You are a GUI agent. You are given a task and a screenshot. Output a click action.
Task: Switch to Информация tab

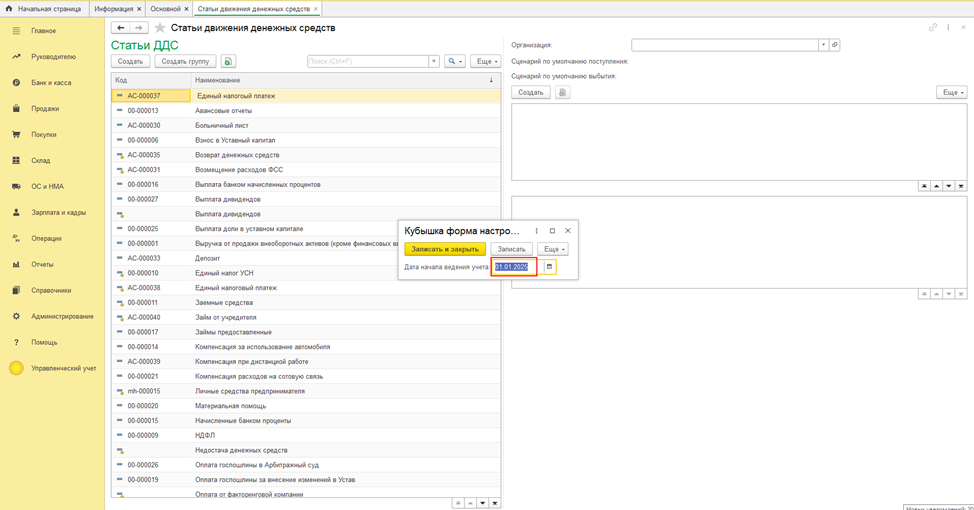(x=114, y=9)
